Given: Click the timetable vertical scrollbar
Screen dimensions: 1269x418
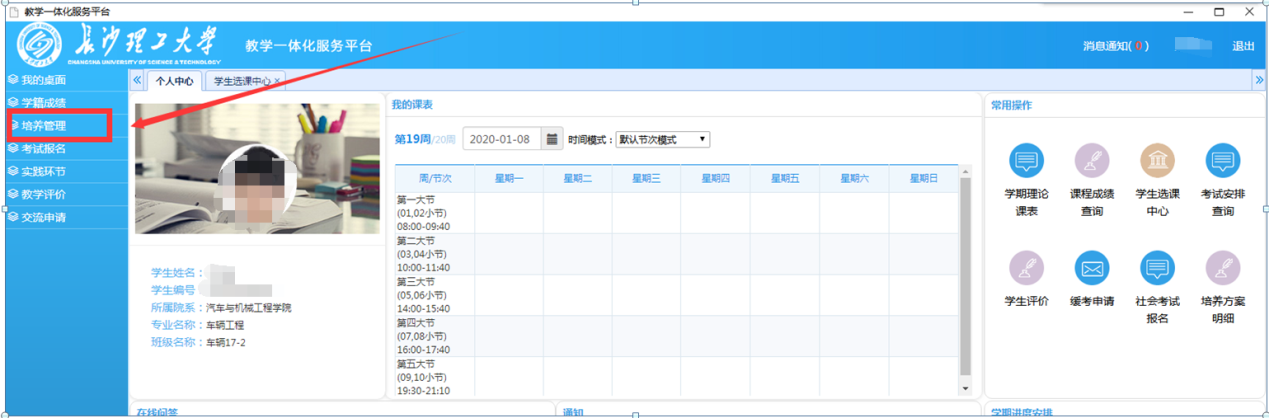Looking at the screenshot, I should click(964, 280).
